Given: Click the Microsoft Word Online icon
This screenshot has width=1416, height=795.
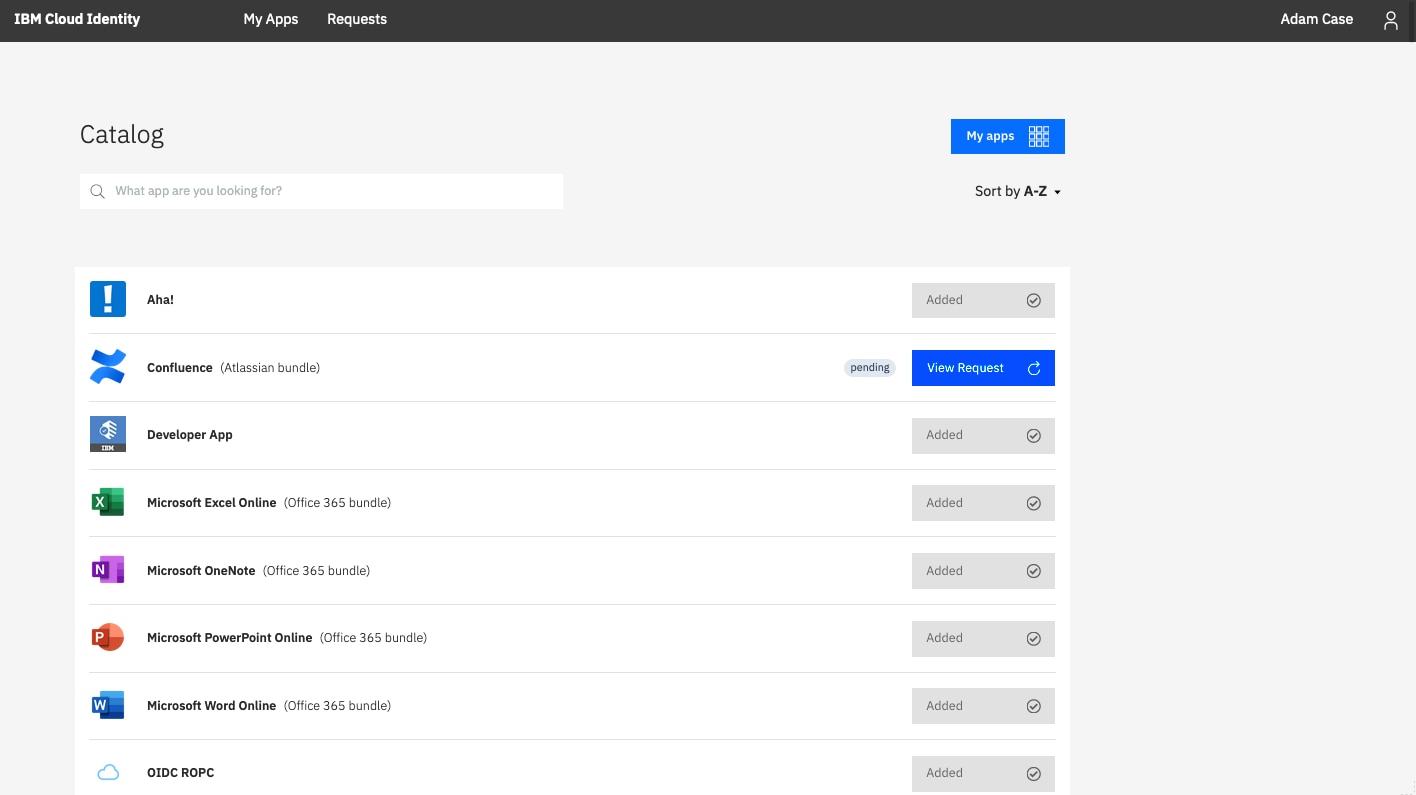Looking at the screenshot, I should [108, 705].
